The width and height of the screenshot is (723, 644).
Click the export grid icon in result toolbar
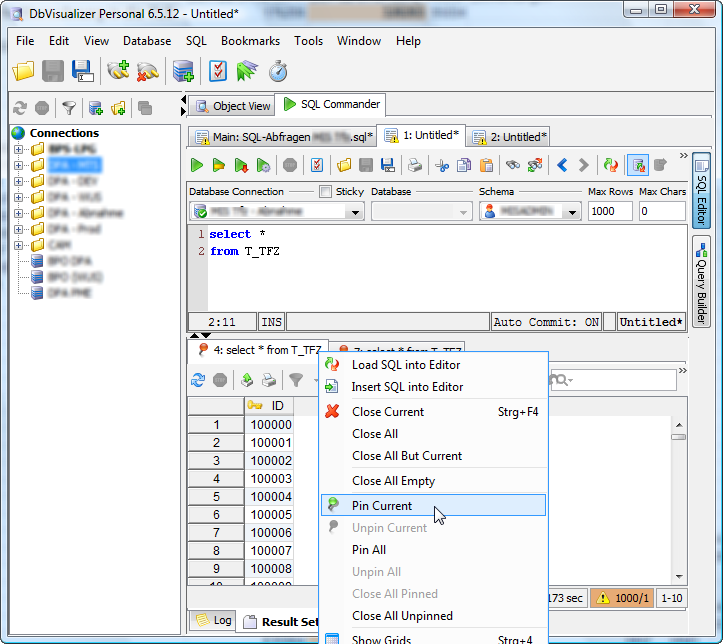(247, 380)
